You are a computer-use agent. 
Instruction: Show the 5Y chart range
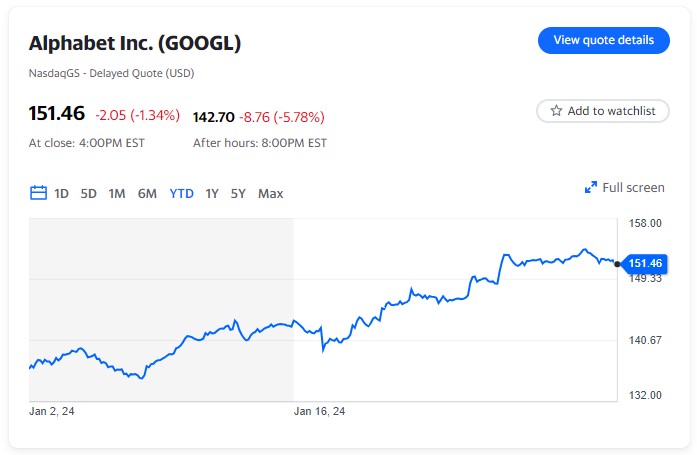(238, 193)
